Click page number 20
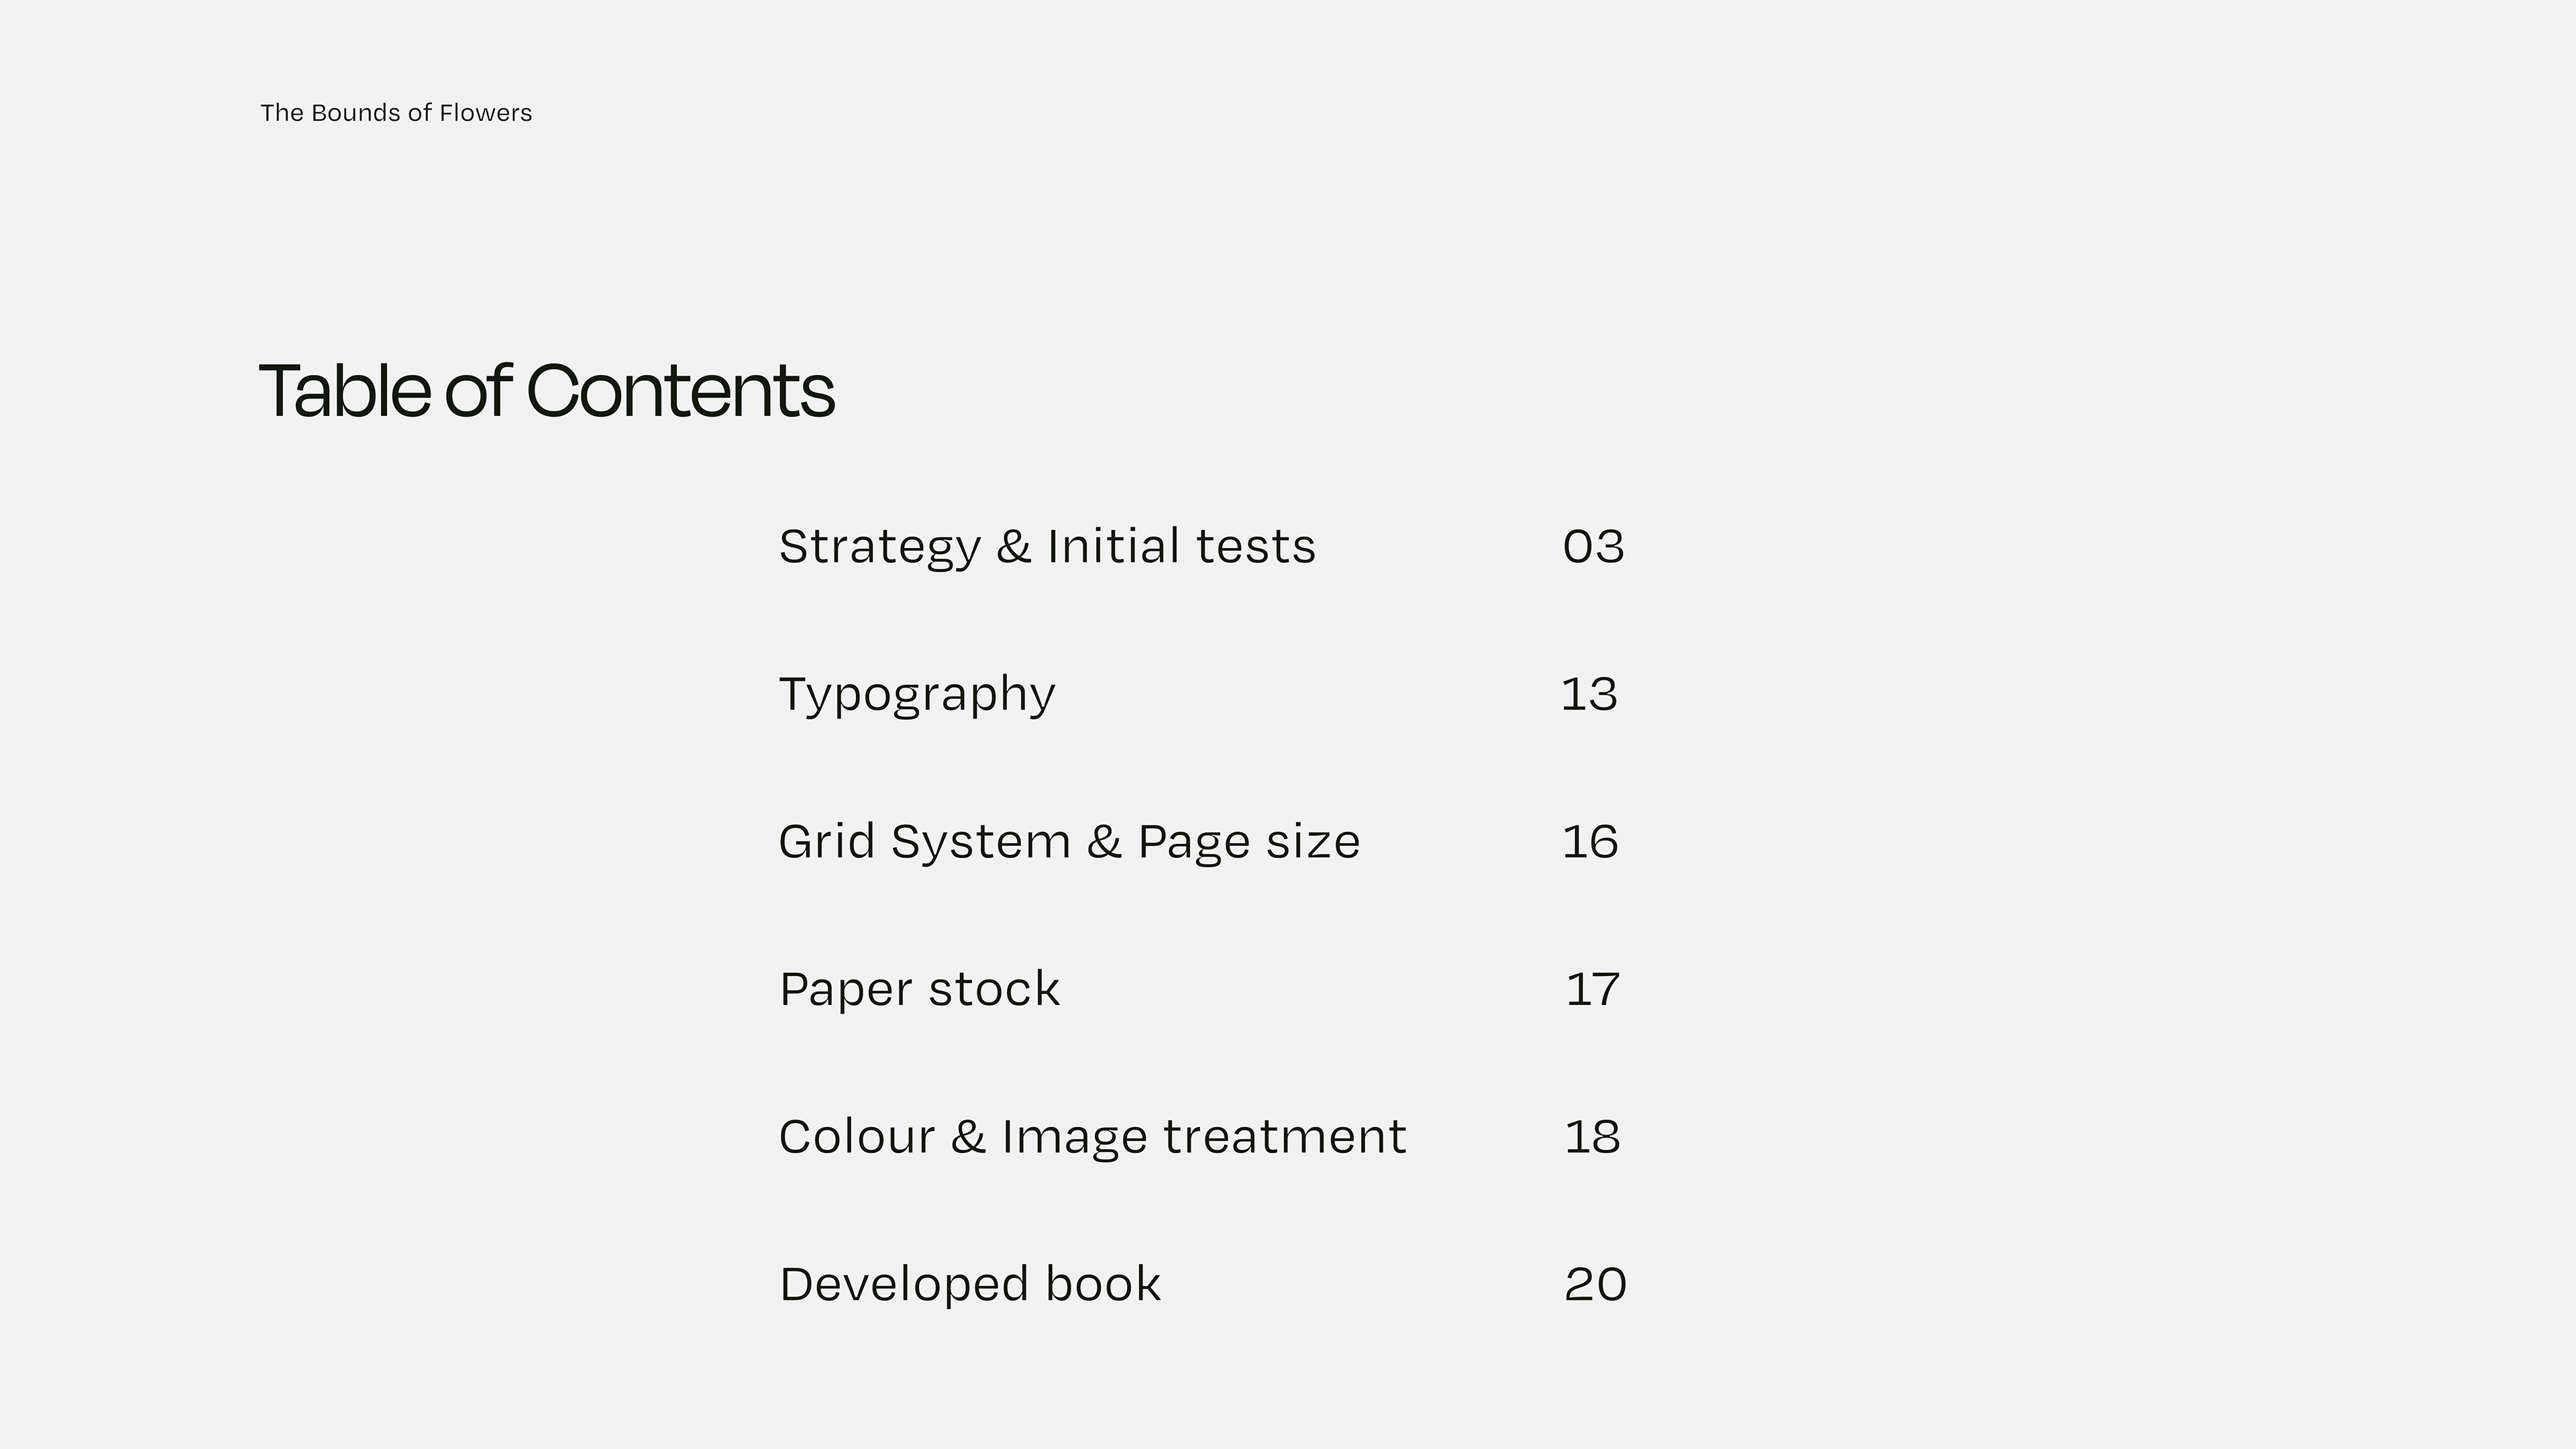Viewport: 2576px width, 1449px height. click(x=1595, y=1284)
